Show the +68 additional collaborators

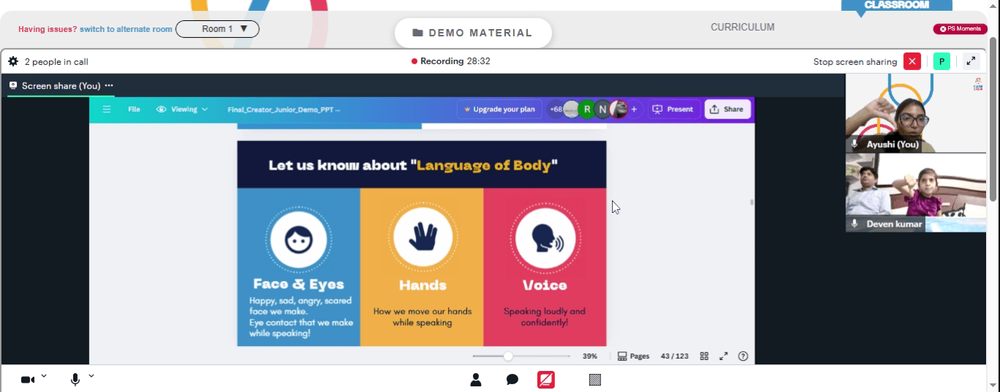(555, 110)
